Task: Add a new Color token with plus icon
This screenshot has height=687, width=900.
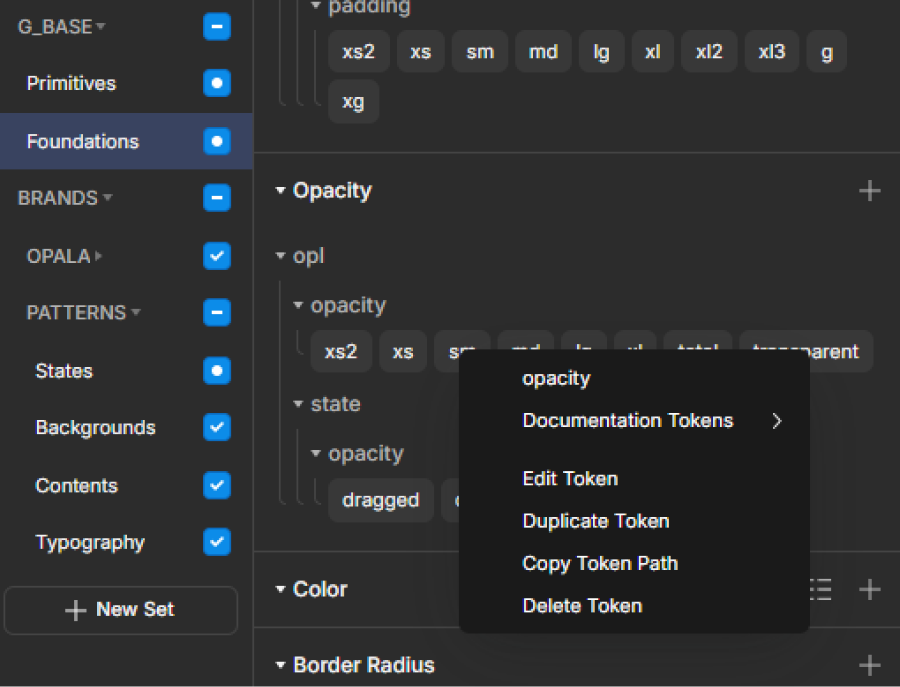Action: pyautogui.click(x=869, y=590)
